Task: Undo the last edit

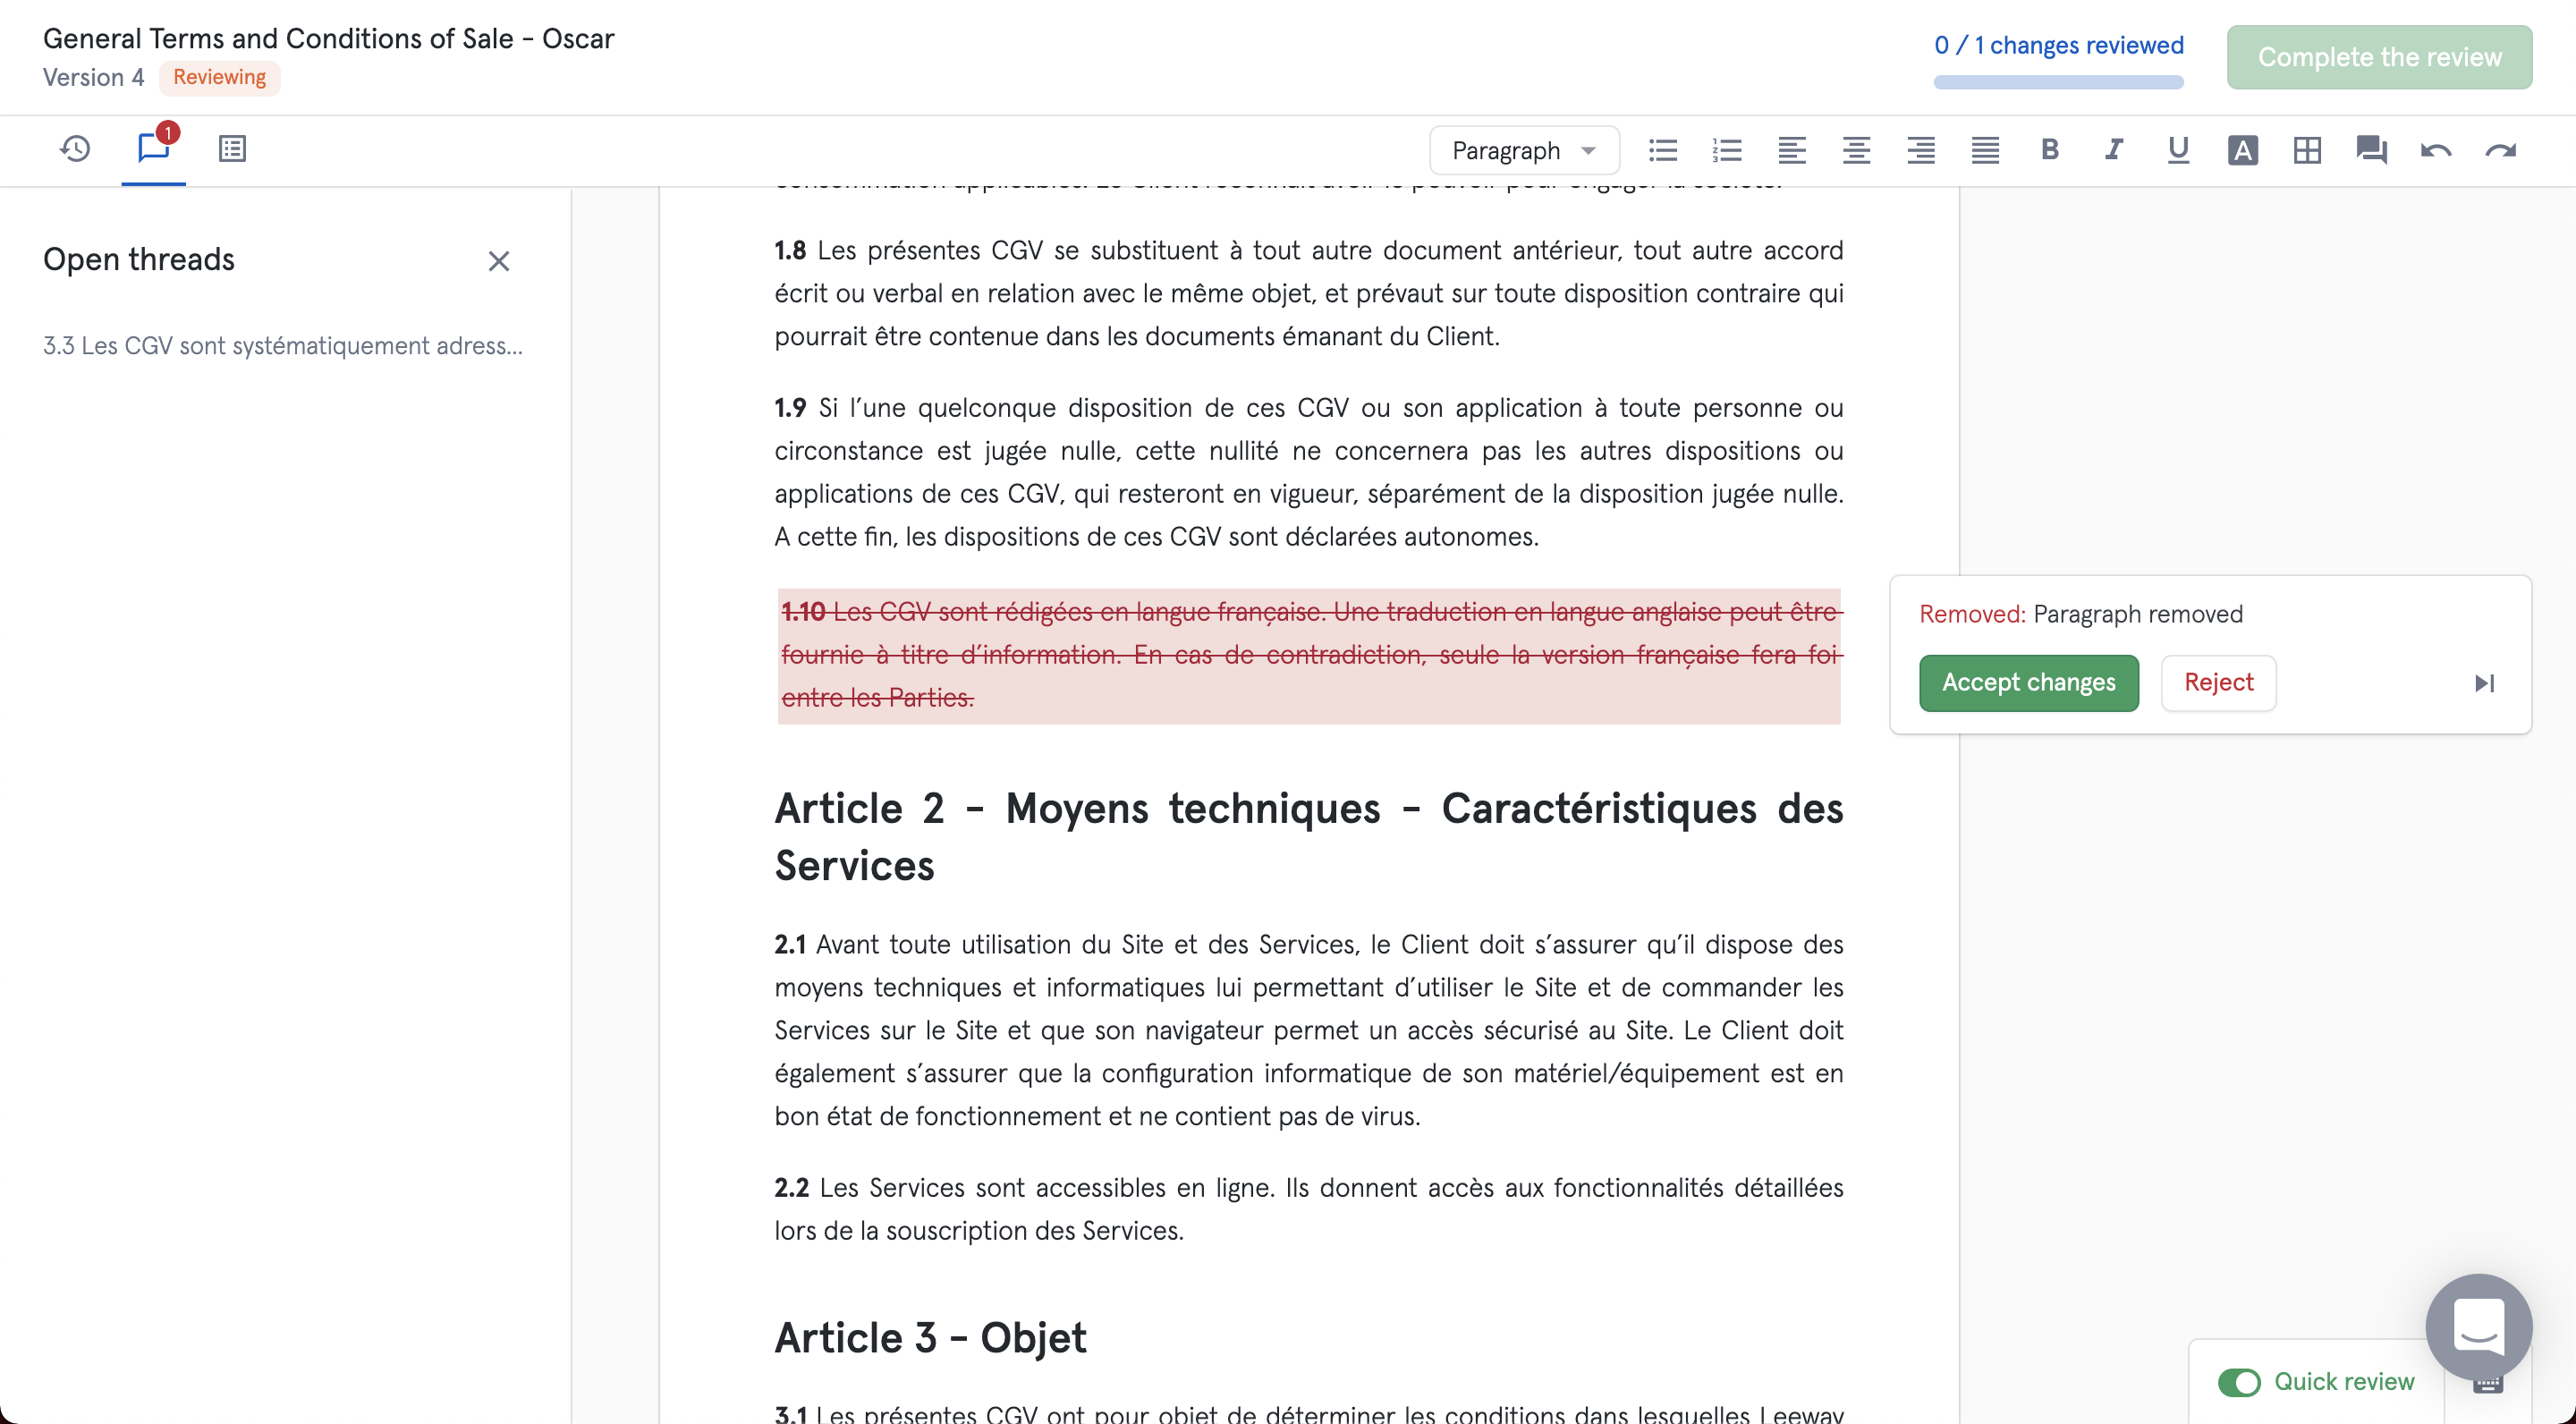Action: [2436, 151]
